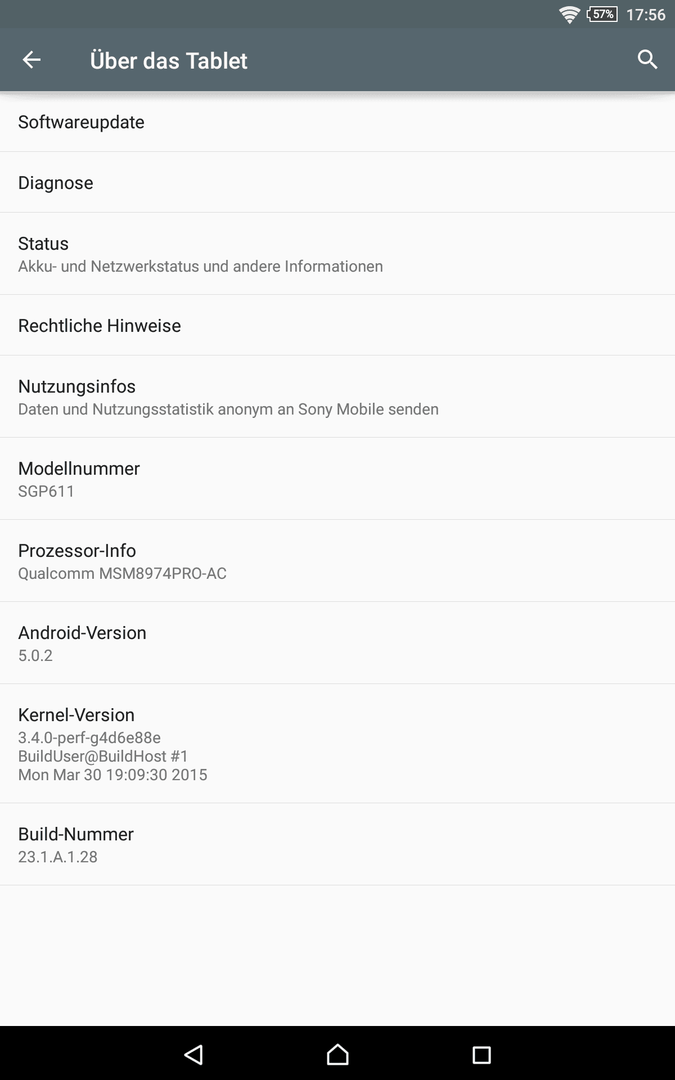Tap the Kernel-Version entry
The height and width of the screenshot is (1080, 675).
click(338, 743)
